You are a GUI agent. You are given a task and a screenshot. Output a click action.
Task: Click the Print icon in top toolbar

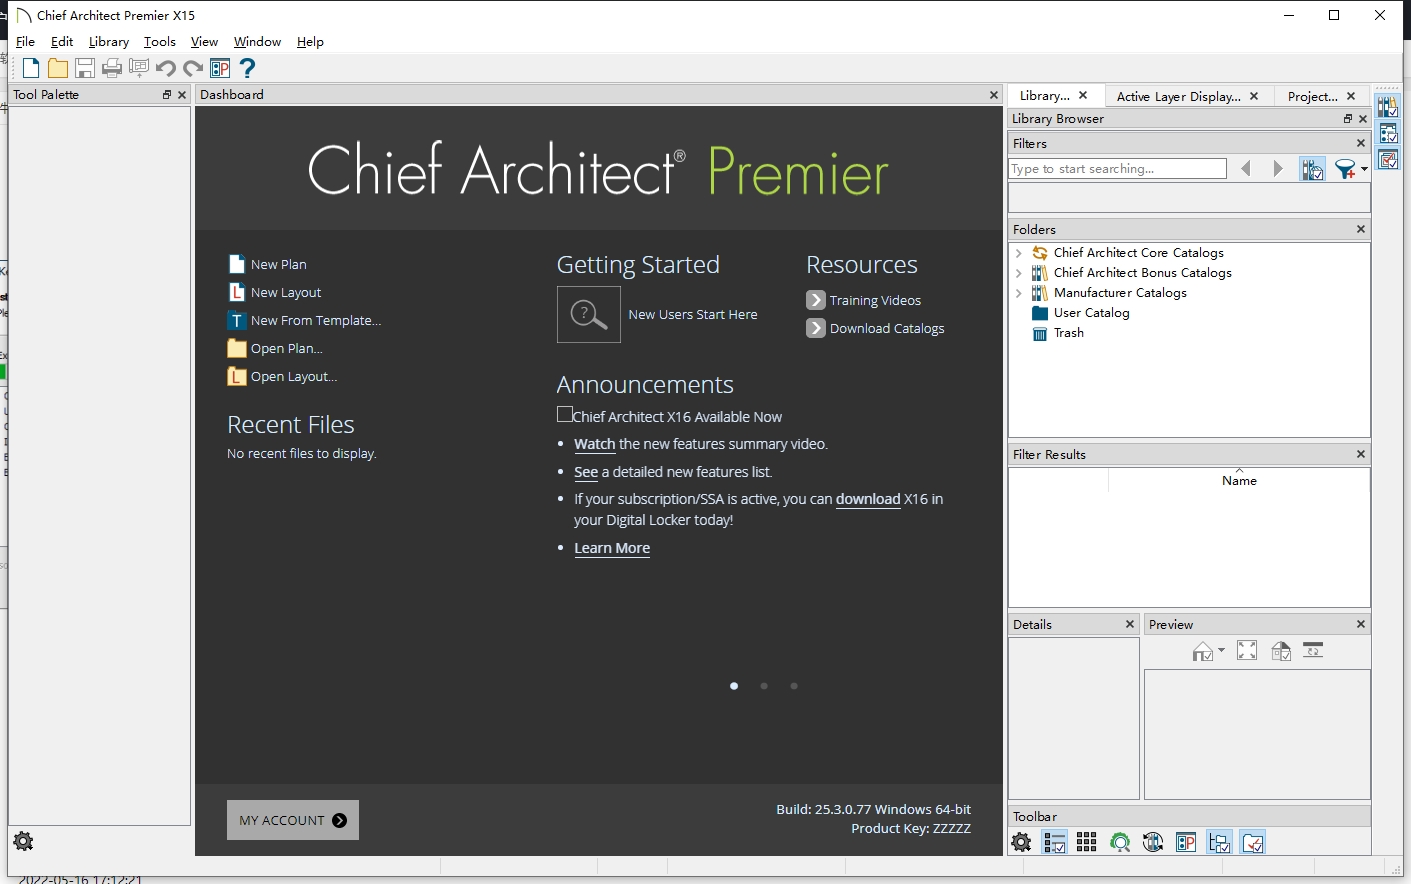[x=112, y=68]
